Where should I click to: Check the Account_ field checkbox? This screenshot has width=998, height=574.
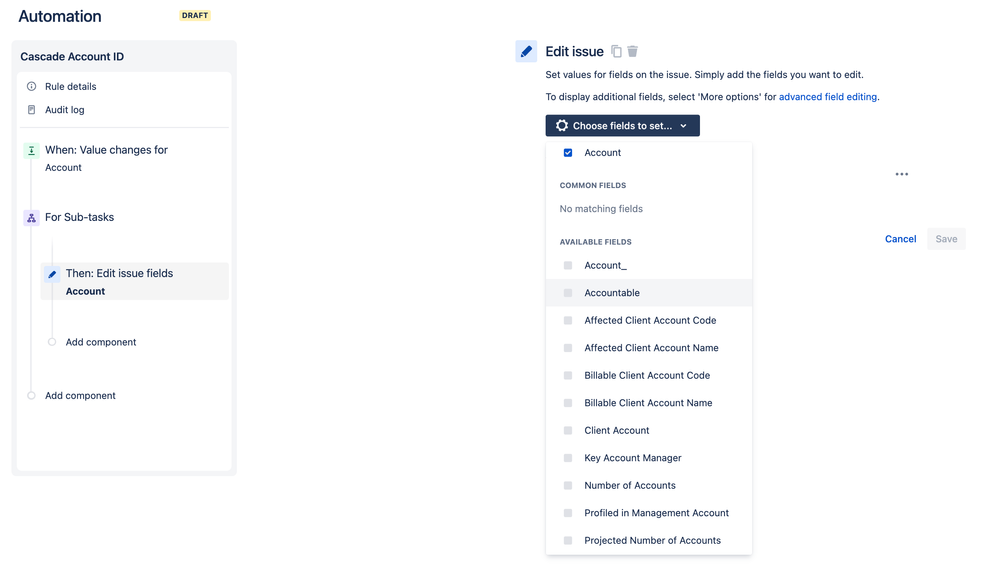coord(568,265)
